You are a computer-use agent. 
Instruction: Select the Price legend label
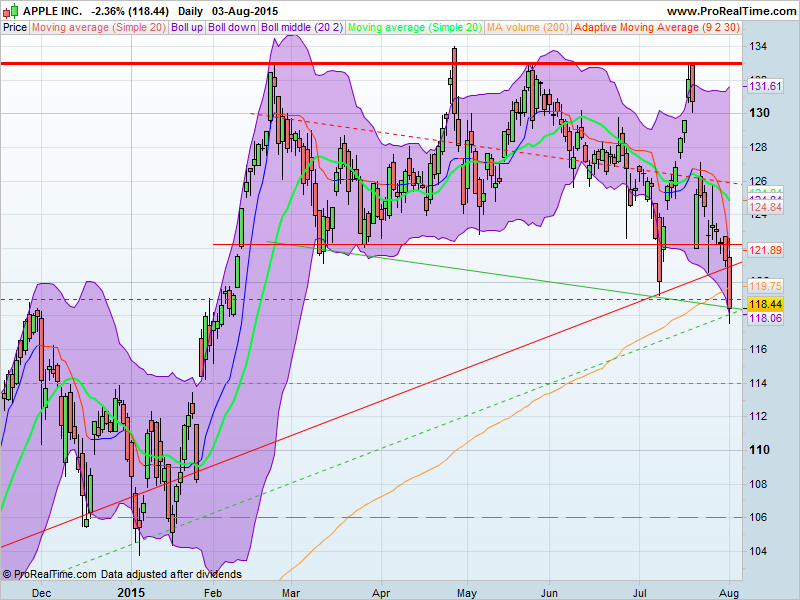tap(15, 28)
